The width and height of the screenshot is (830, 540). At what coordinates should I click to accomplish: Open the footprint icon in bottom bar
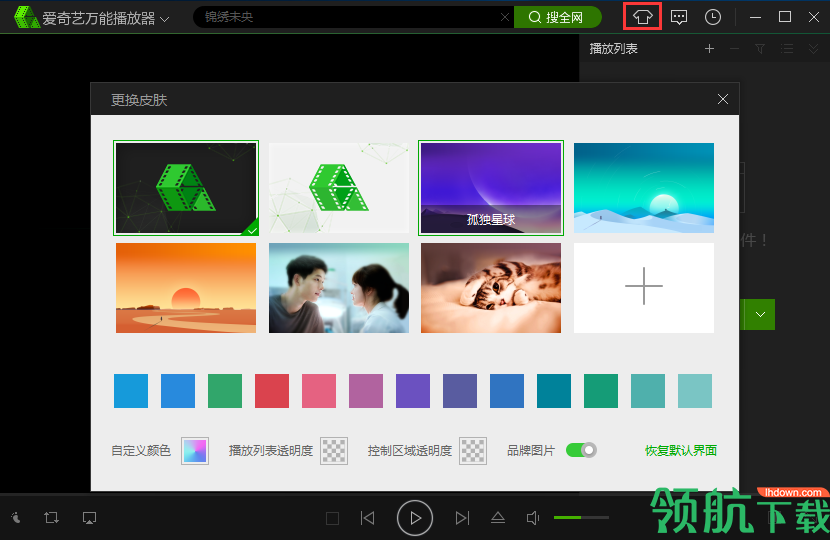(16, 518)
